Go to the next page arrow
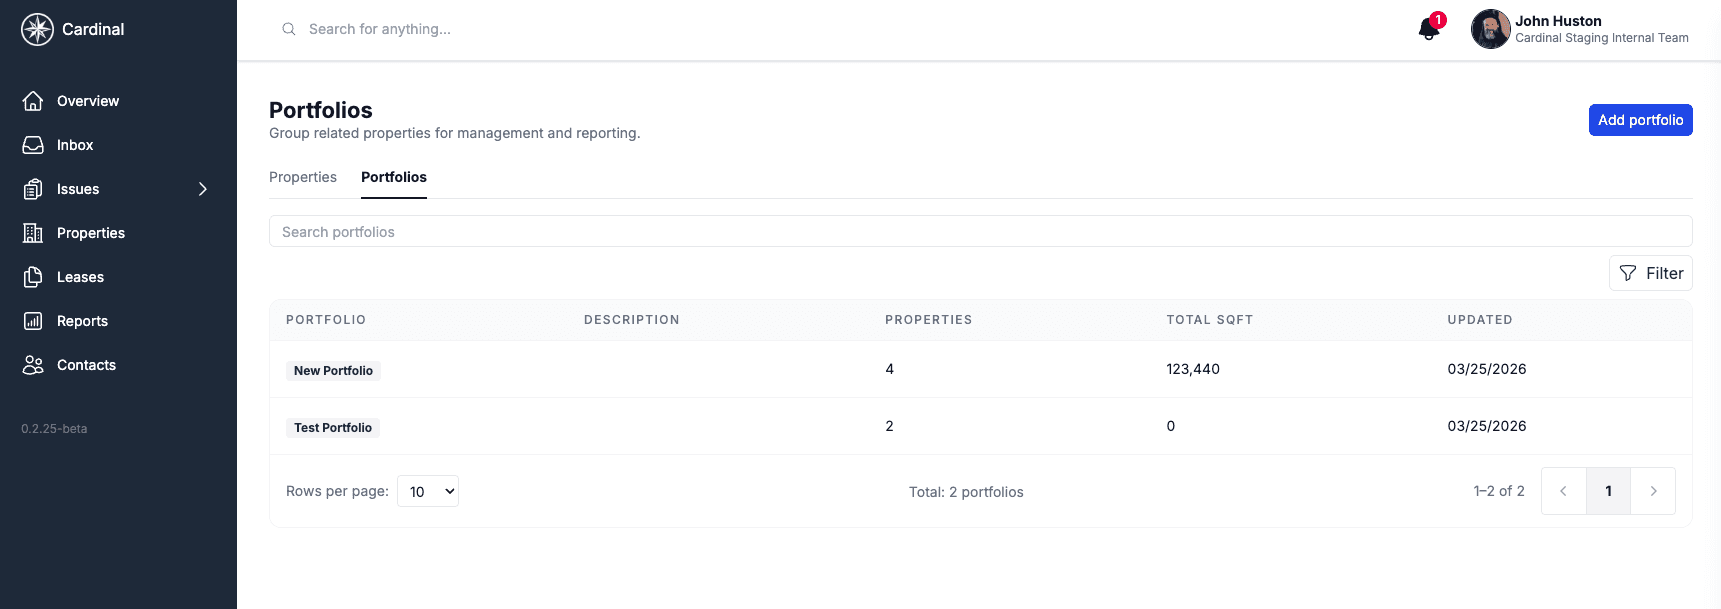 pos(1653,491)
